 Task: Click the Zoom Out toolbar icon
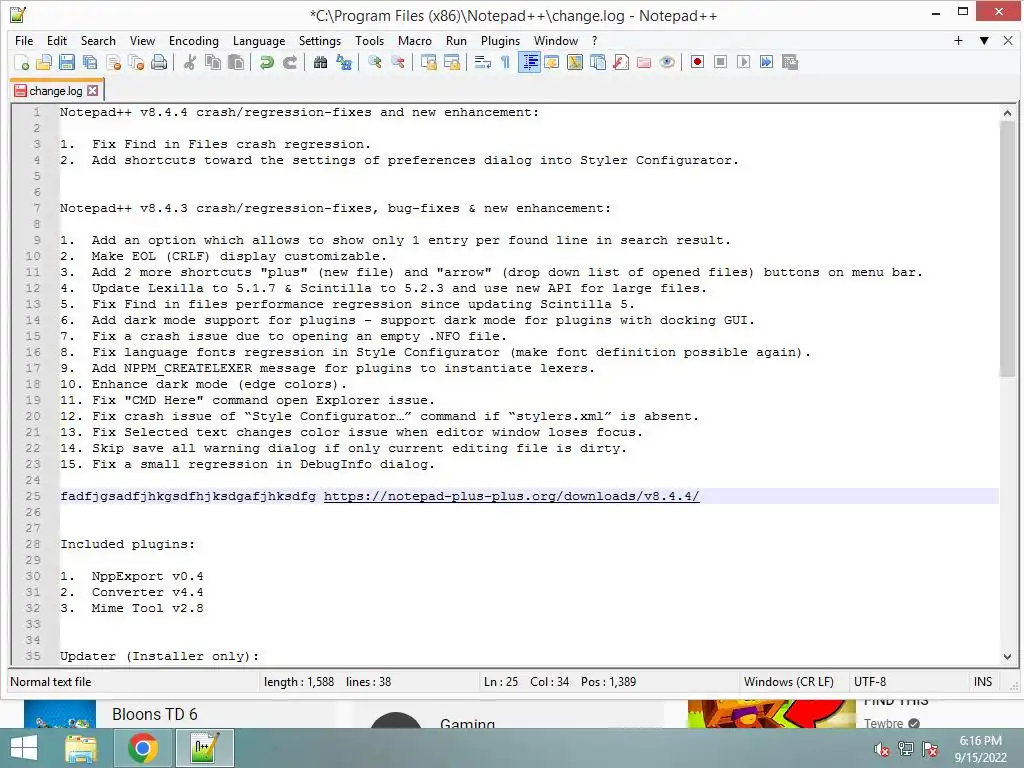coord(398,62)
